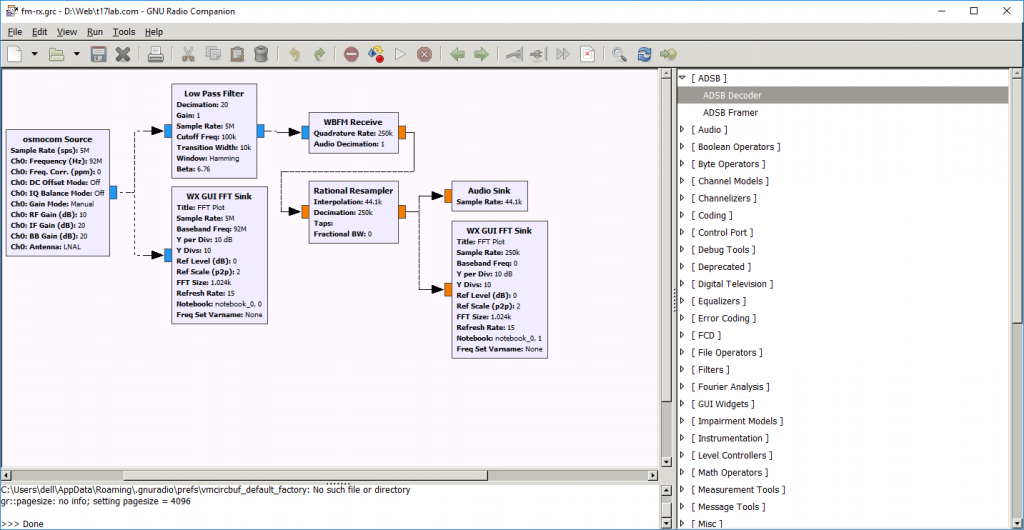Expand the Audio category
This screenshot has width=1024, height=530.
(682, 130)
